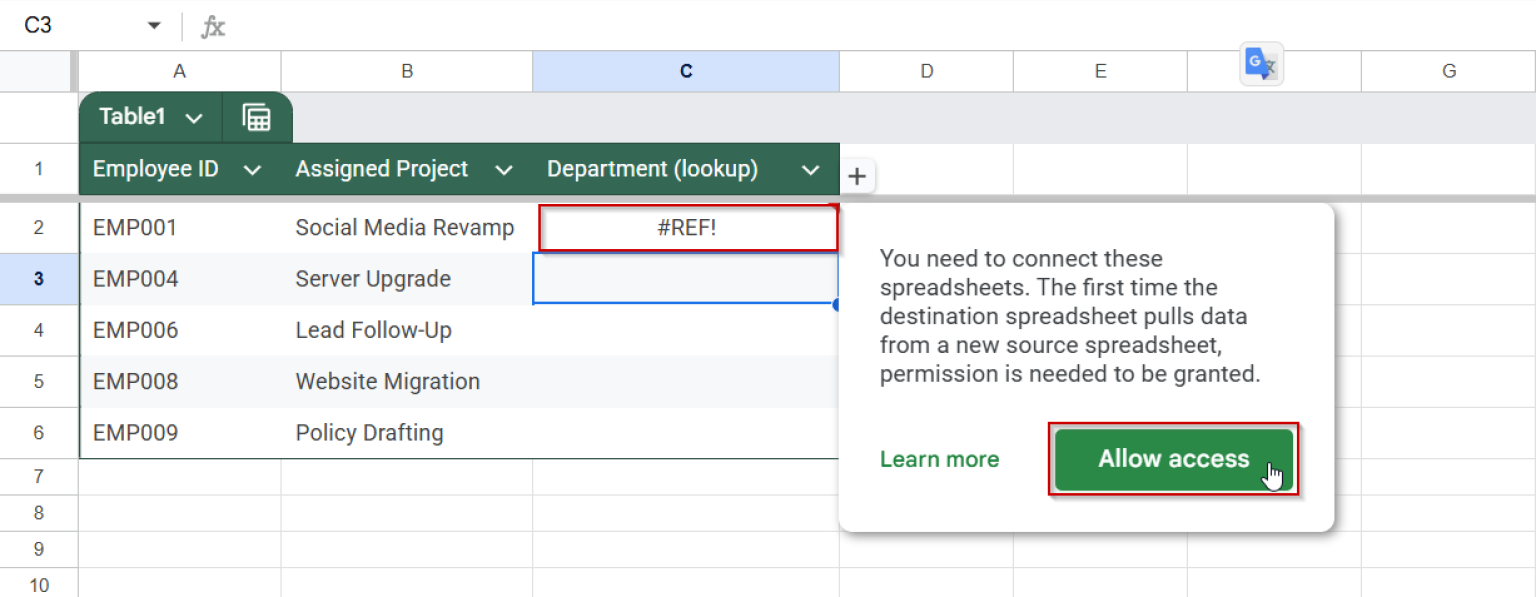Open the Google Translate extension icon
1536x597 pixels.
point(1261,63)
